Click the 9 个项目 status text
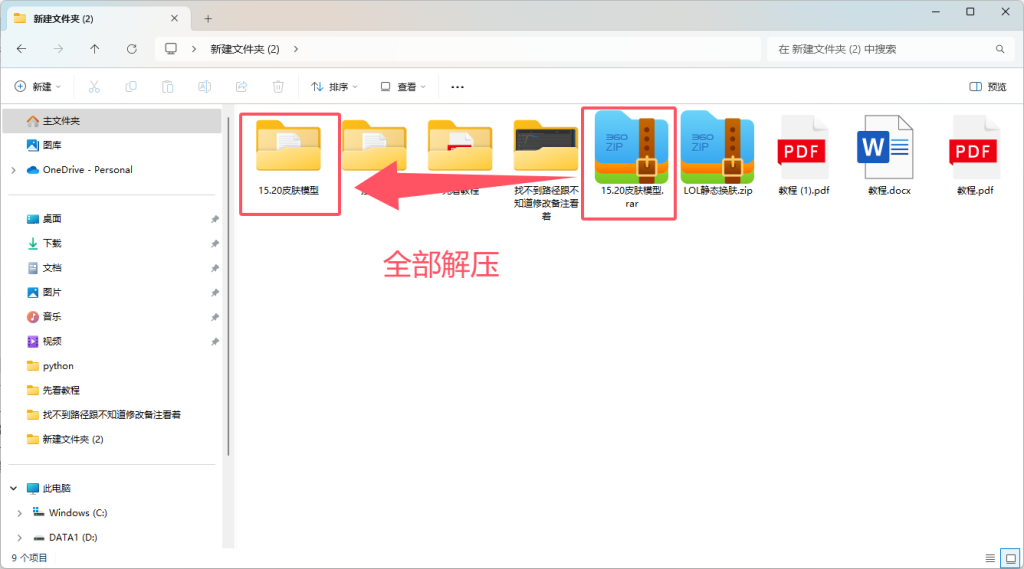Screen dimensions: 1024x569 coord(29,558)
